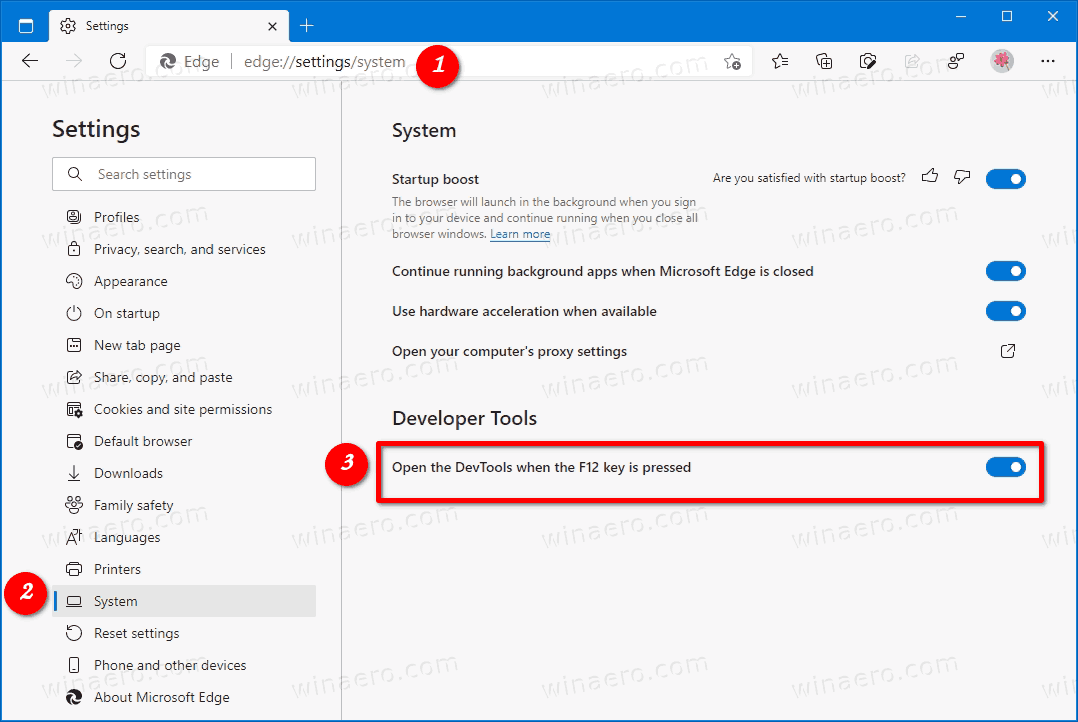The height and width of the screenshot is (722, 1078).
Task: Open Downloads settings
Action: 184,473
